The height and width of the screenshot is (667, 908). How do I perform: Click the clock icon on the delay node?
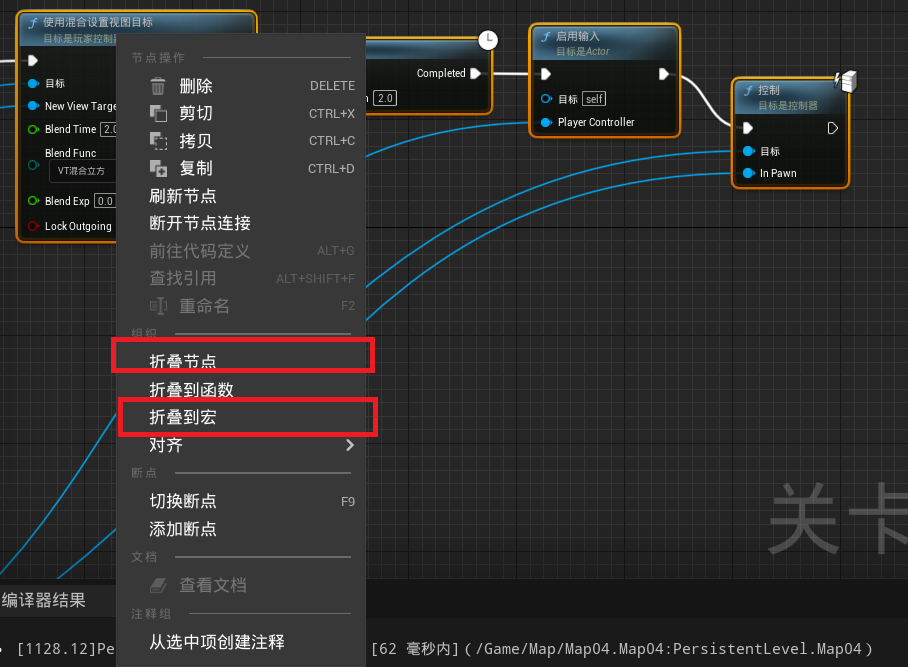(488, 40)
